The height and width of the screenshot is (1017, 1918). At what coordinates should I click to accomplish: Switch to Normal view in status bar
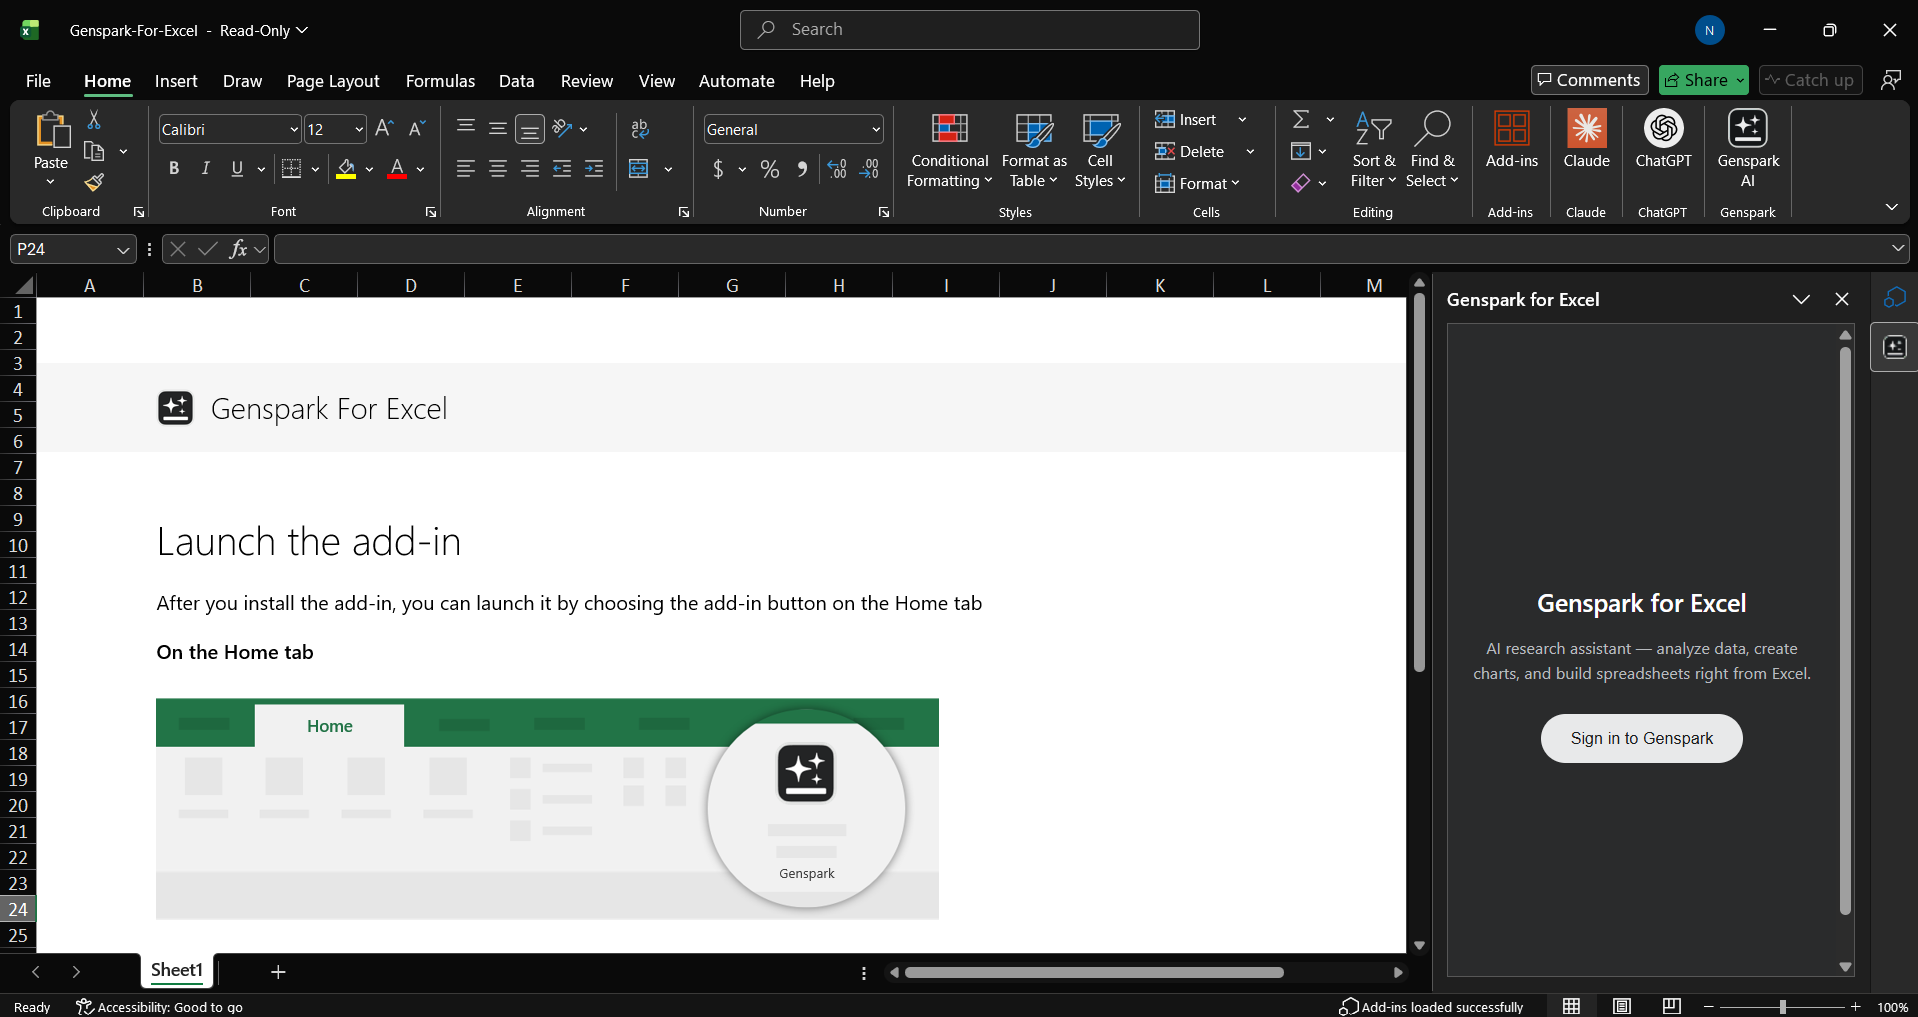pos(1572,1006)
